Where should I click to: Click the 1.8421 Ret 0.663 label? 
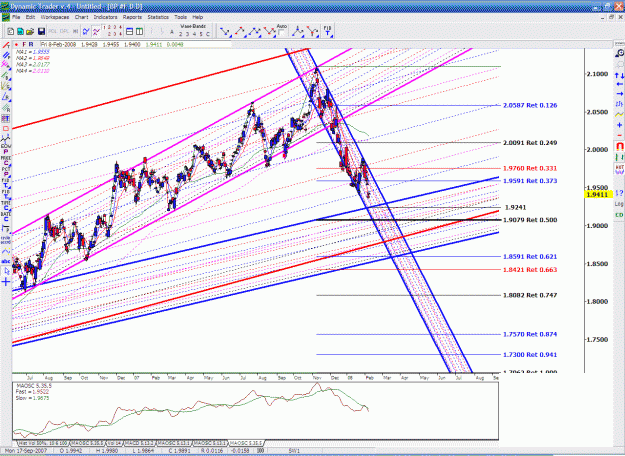pyautogui.click(x=530, y=269)
